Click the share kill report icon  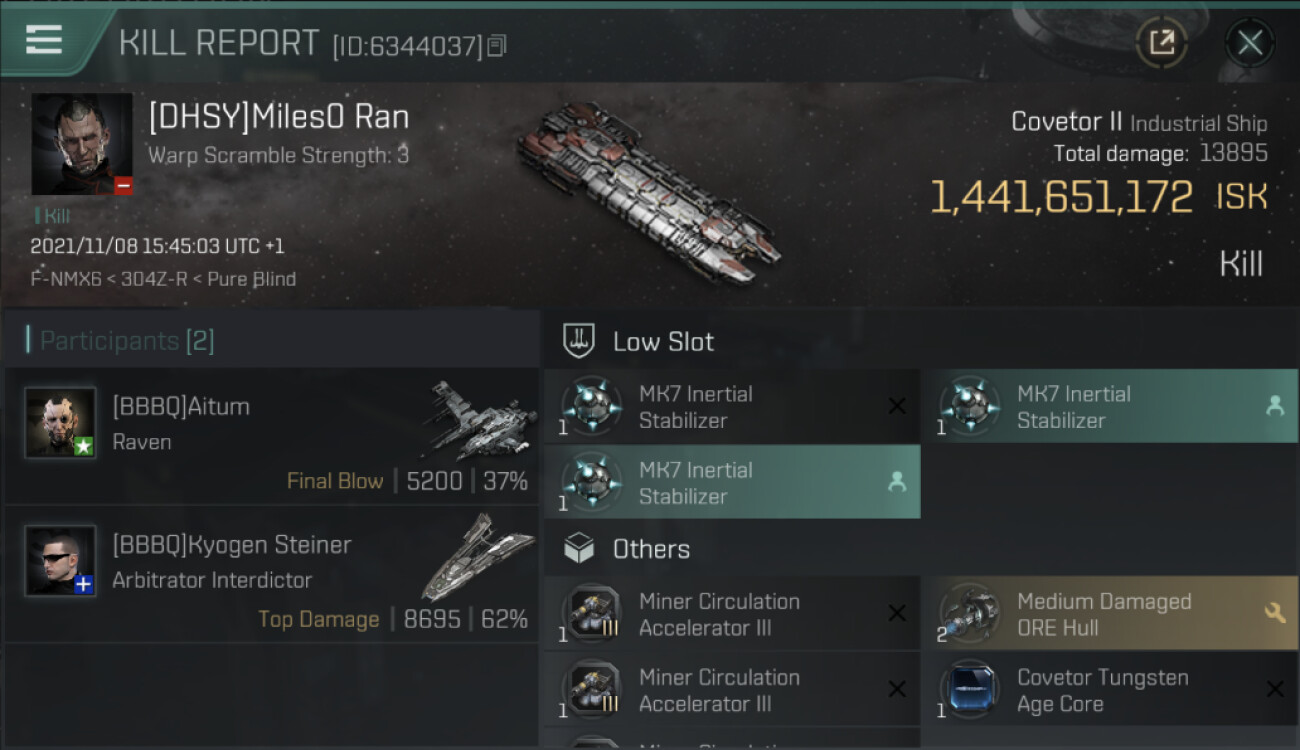tap(1161, 42)
